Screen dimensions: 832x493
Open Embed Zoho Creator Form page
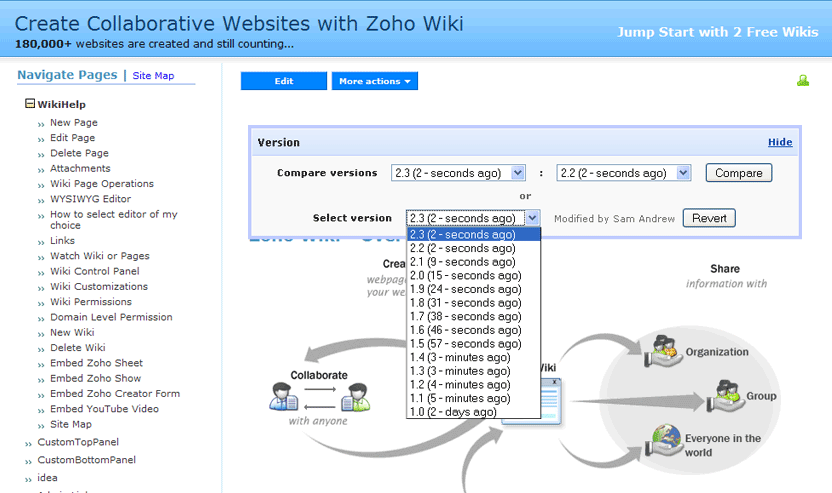pyautogui.click(x=115, y=394)
